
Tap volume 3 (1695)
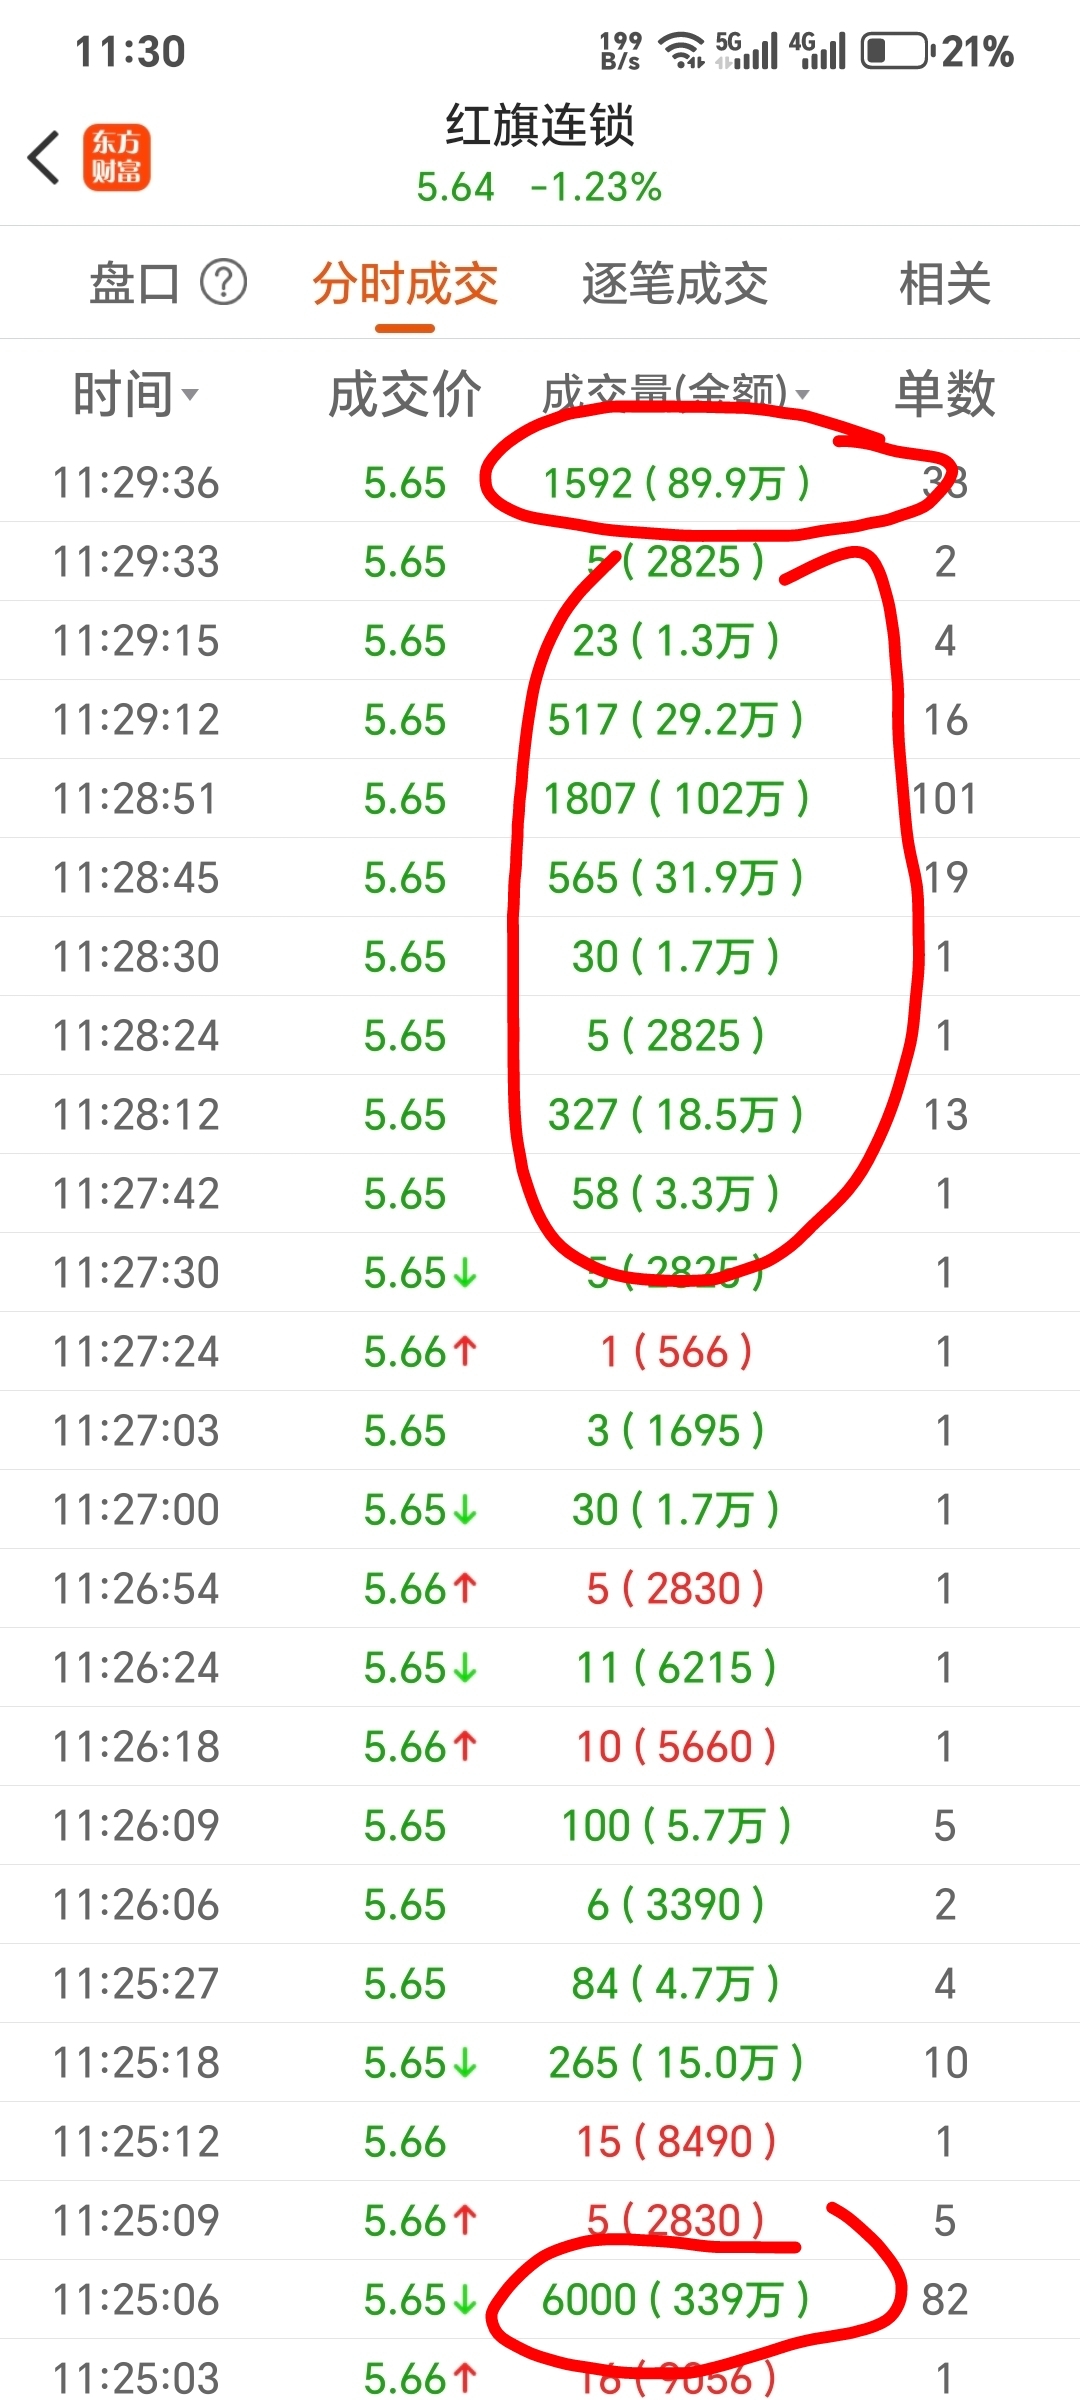[676, 1431]
